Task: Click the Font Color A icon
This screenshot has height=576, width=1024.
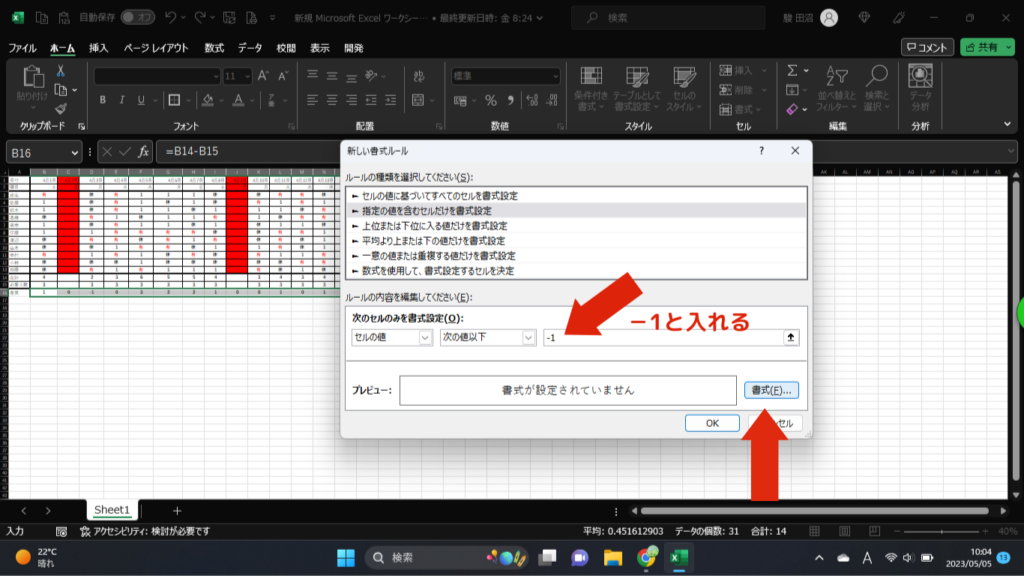Action: click(238, 100)
